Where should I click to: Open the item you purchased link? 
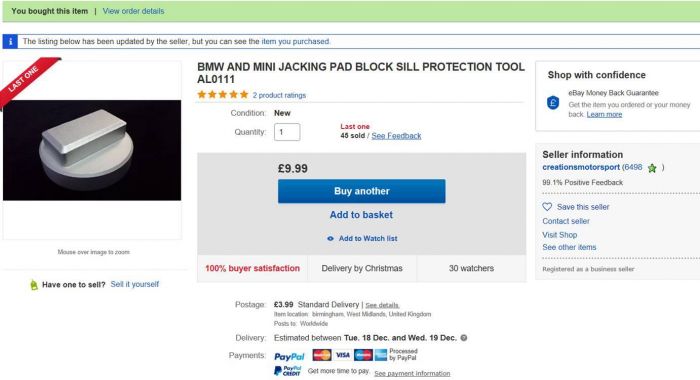tap(295, 42)
